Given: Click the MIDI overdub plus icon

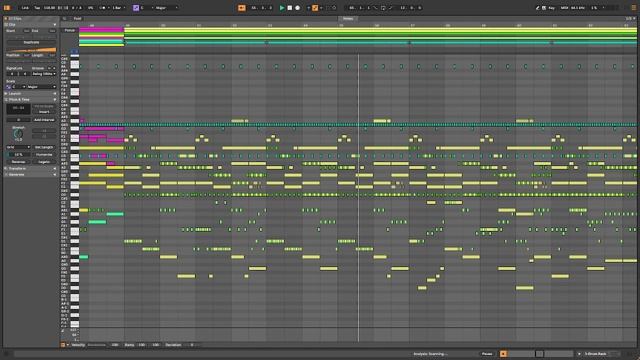Looking at the screenshot, I should (309, 8).
